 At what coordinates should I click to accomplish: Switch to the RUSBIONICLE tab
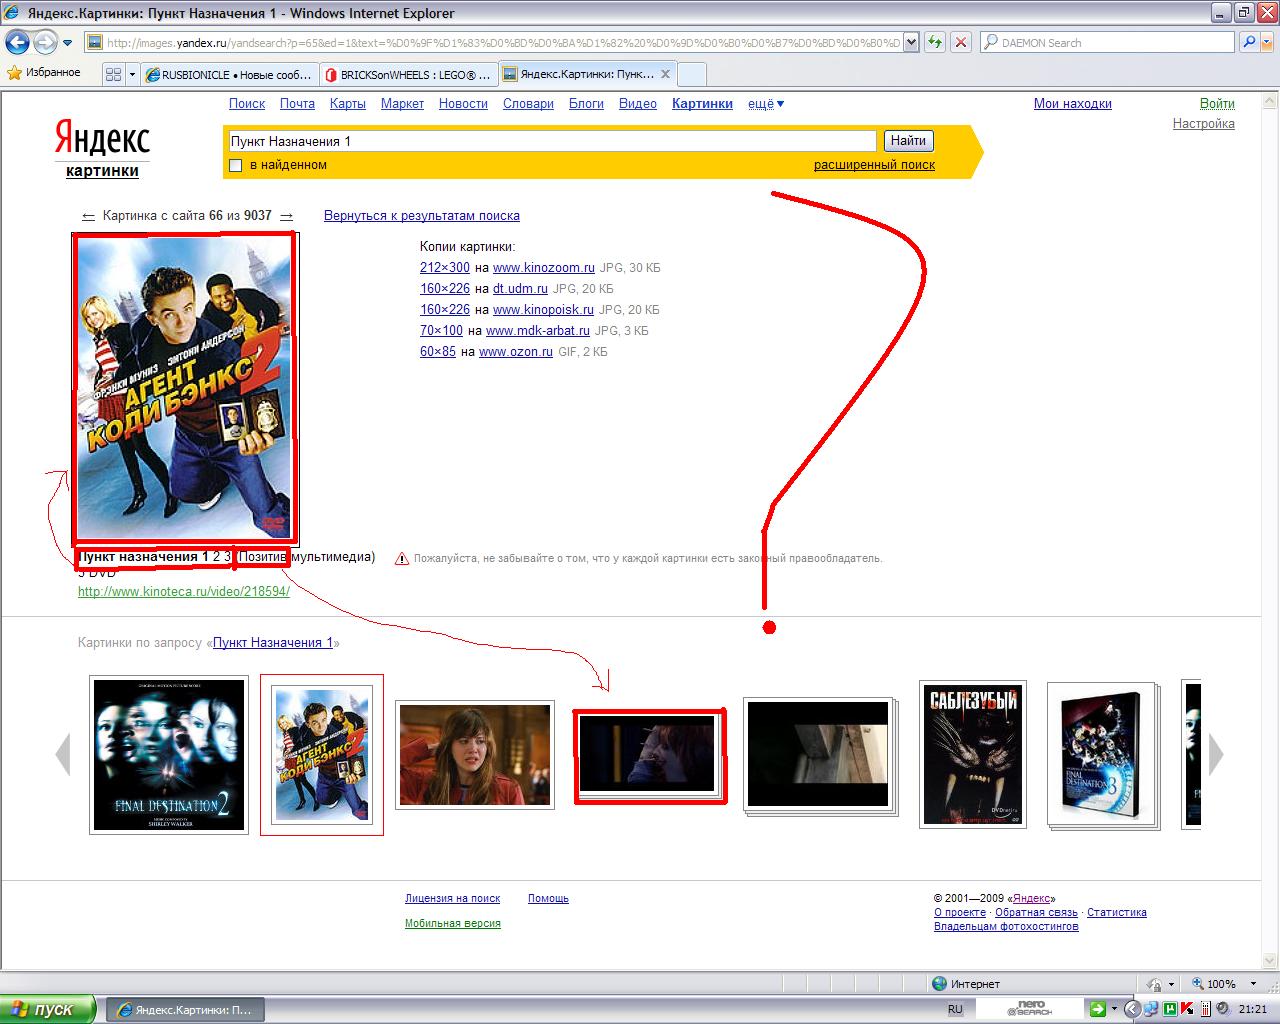point(229,74)
